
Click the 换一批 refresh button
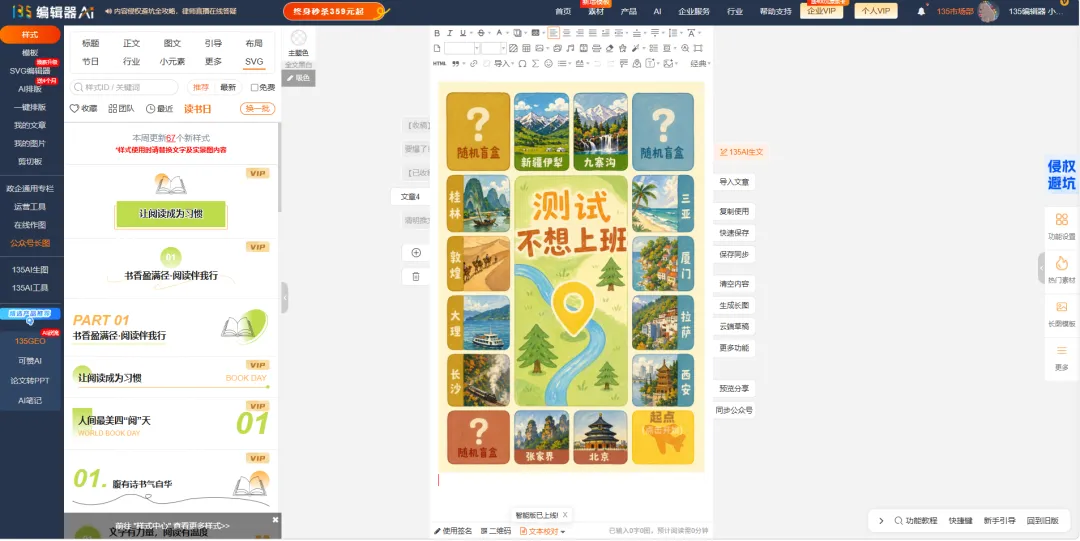click(258, 109)
